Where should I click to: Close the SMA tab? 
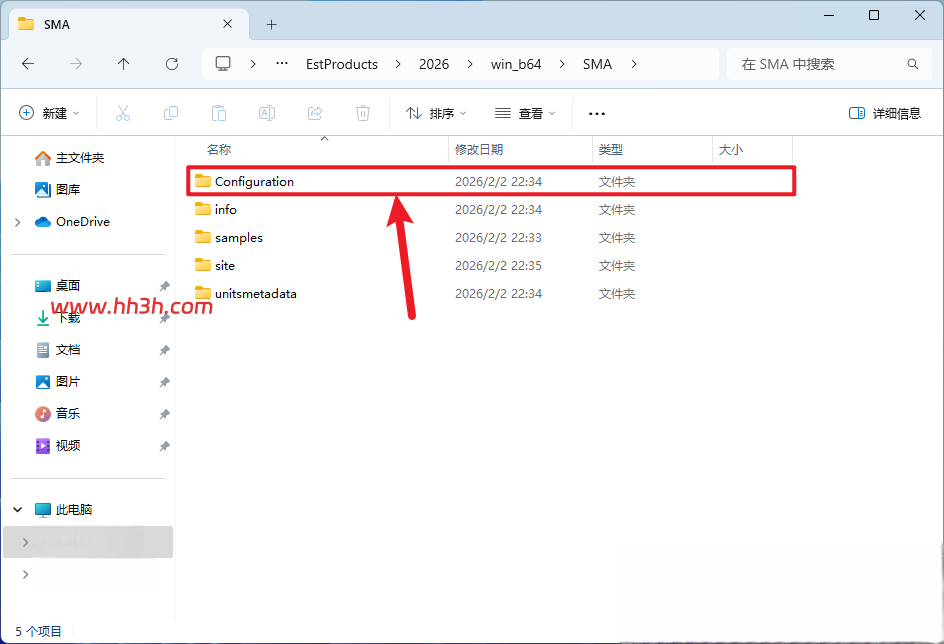(228, 24)
